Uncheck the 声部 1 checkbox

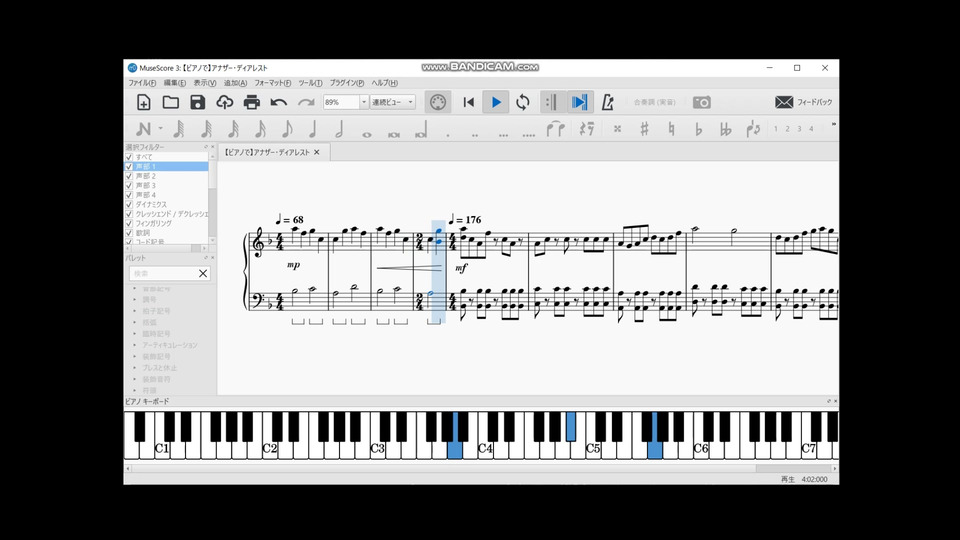pyautogui.click(x=129, y=167)
